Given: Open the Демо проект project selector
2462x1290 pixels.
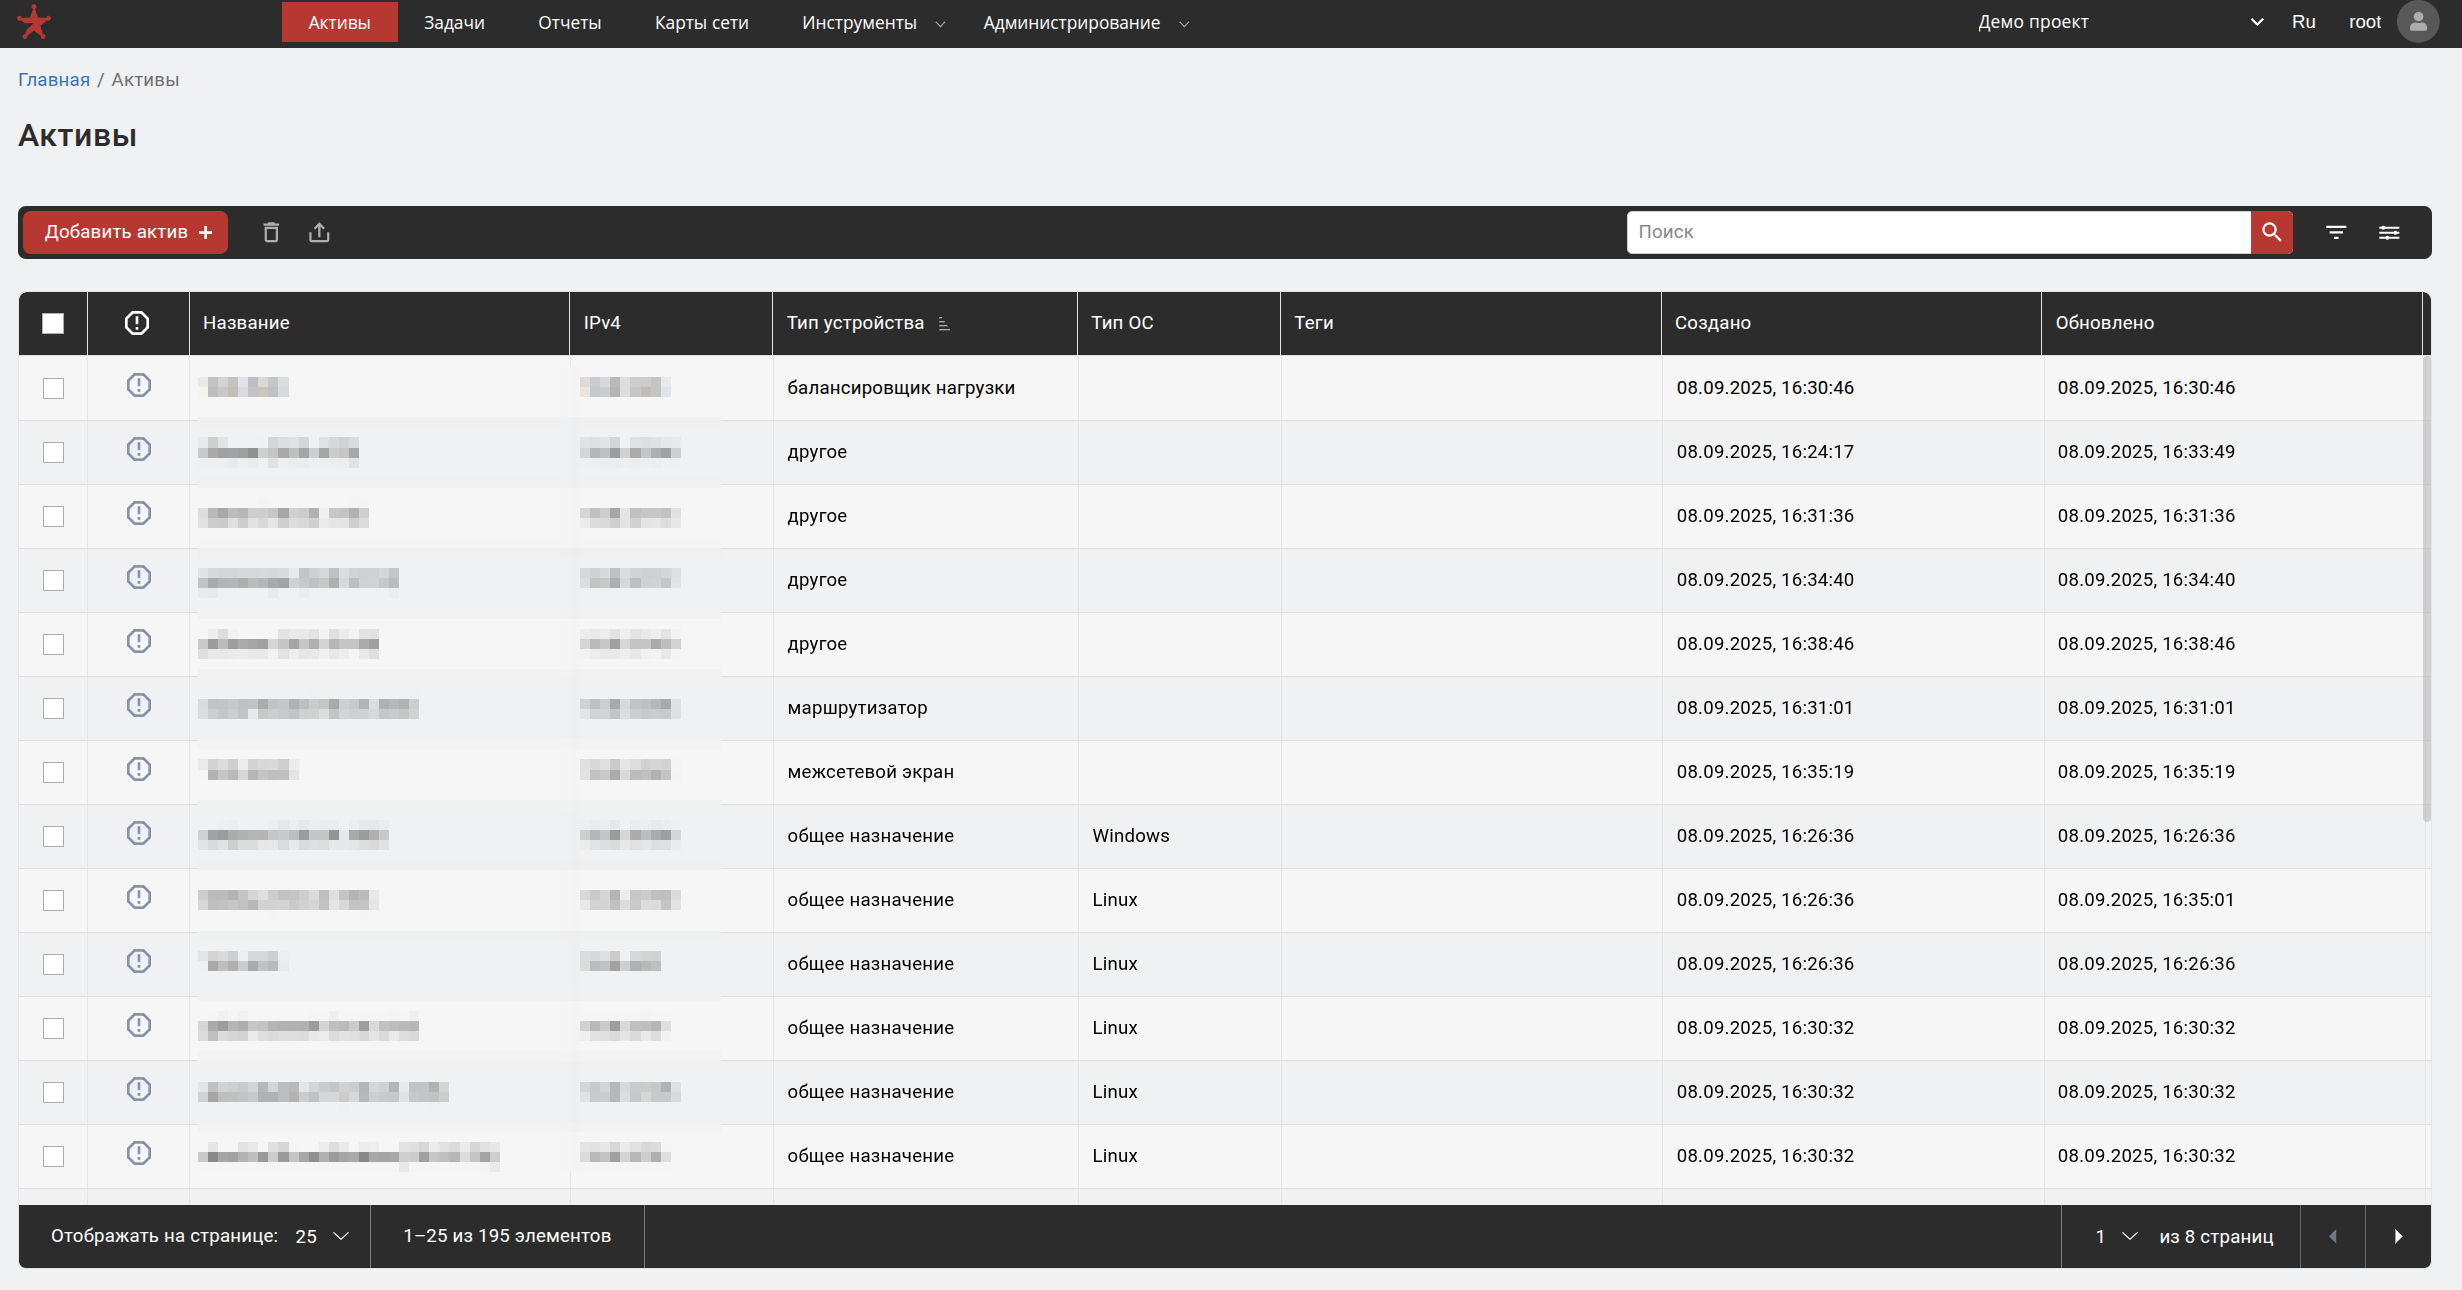Looking at the screenshot, I should click(2120, 22).
